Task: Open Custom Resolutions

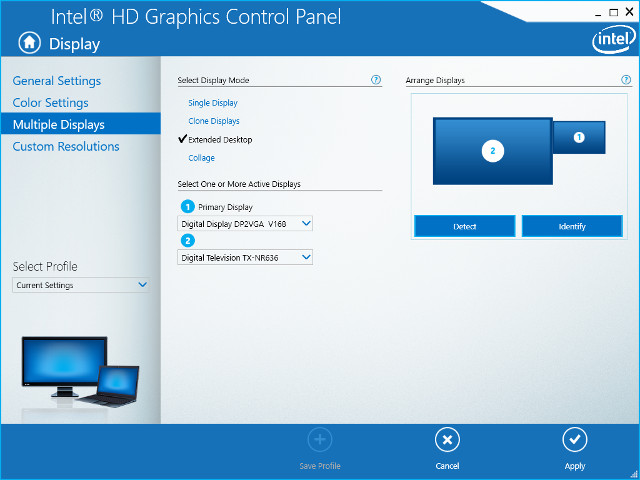Action: pos(66,146)
